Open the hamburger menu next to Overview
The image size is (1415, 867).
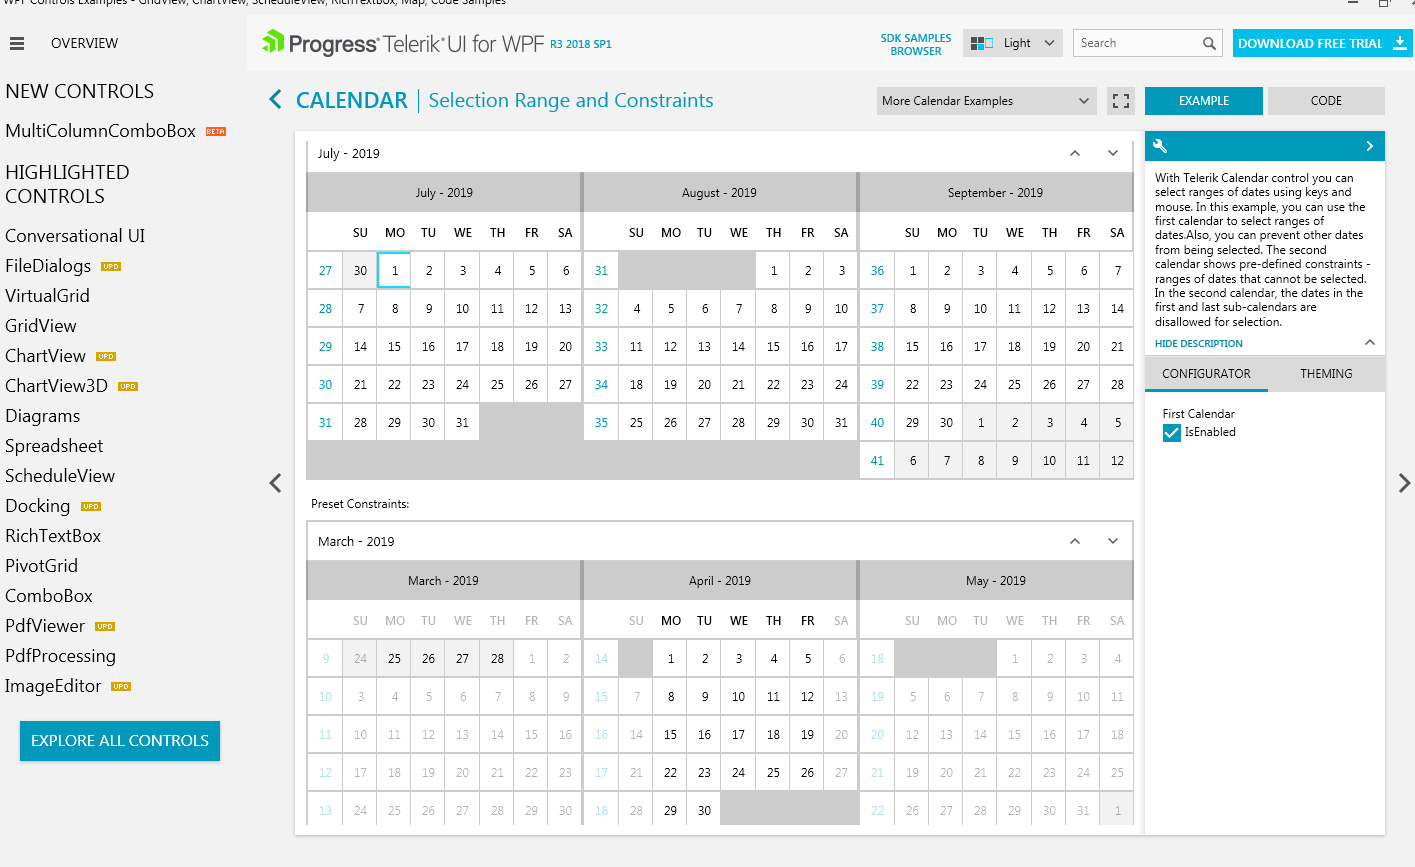click(x=17, y=43)
